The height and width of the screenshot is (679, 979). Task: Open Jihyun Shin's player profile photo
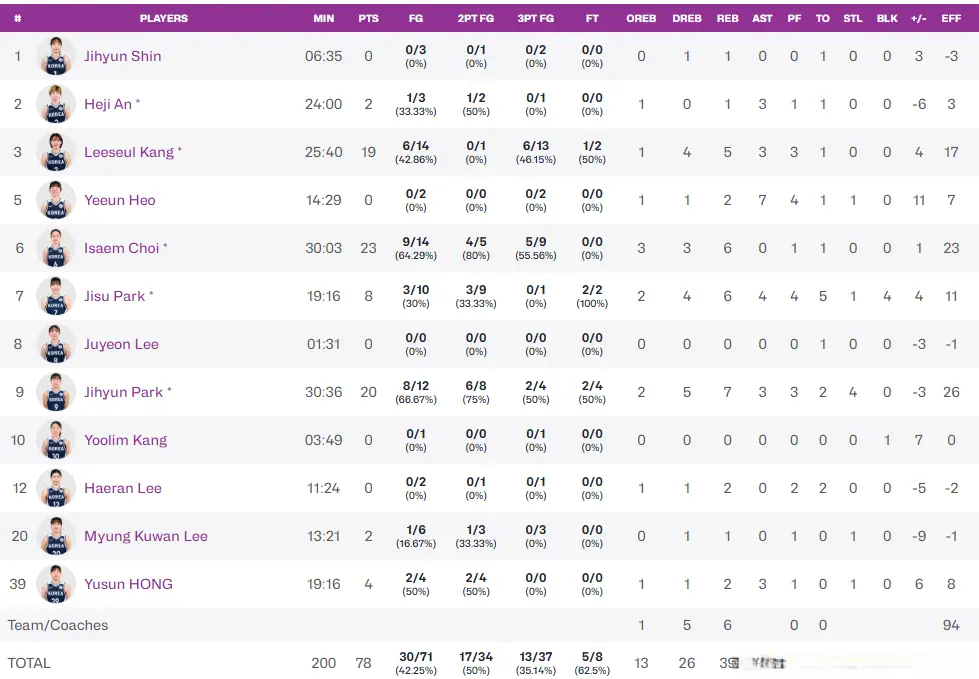coord(56,56)
